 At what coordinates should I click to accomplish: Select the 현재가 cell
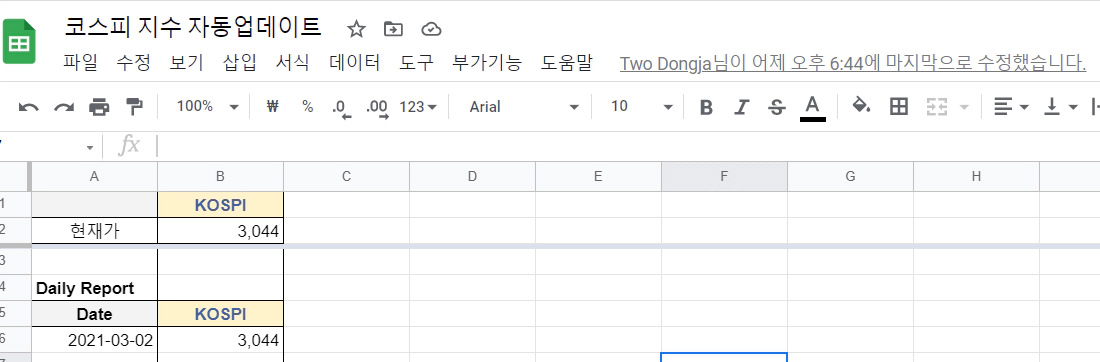pos(95,231)
